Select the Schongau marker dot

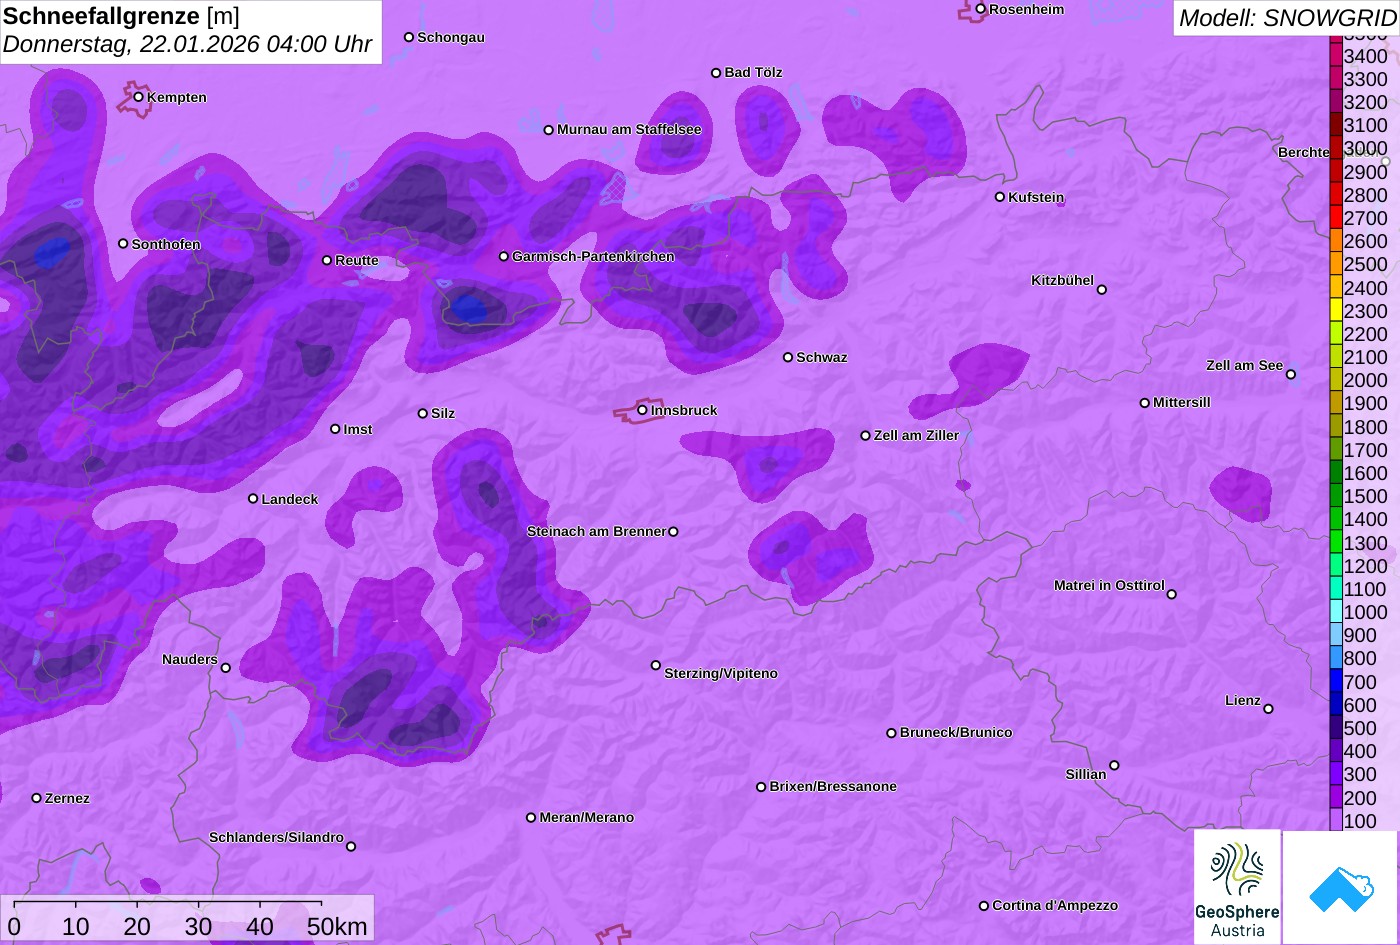coord(409,37)
